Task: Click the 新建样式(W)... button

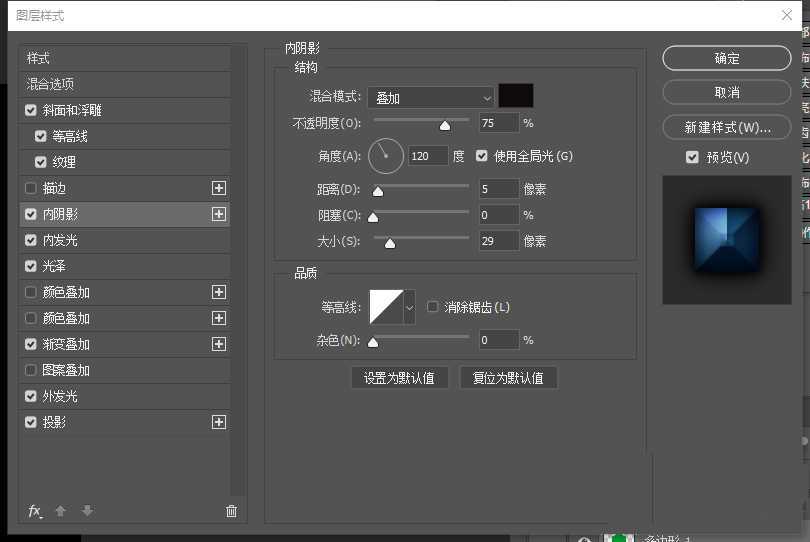Action: (727, 128)
